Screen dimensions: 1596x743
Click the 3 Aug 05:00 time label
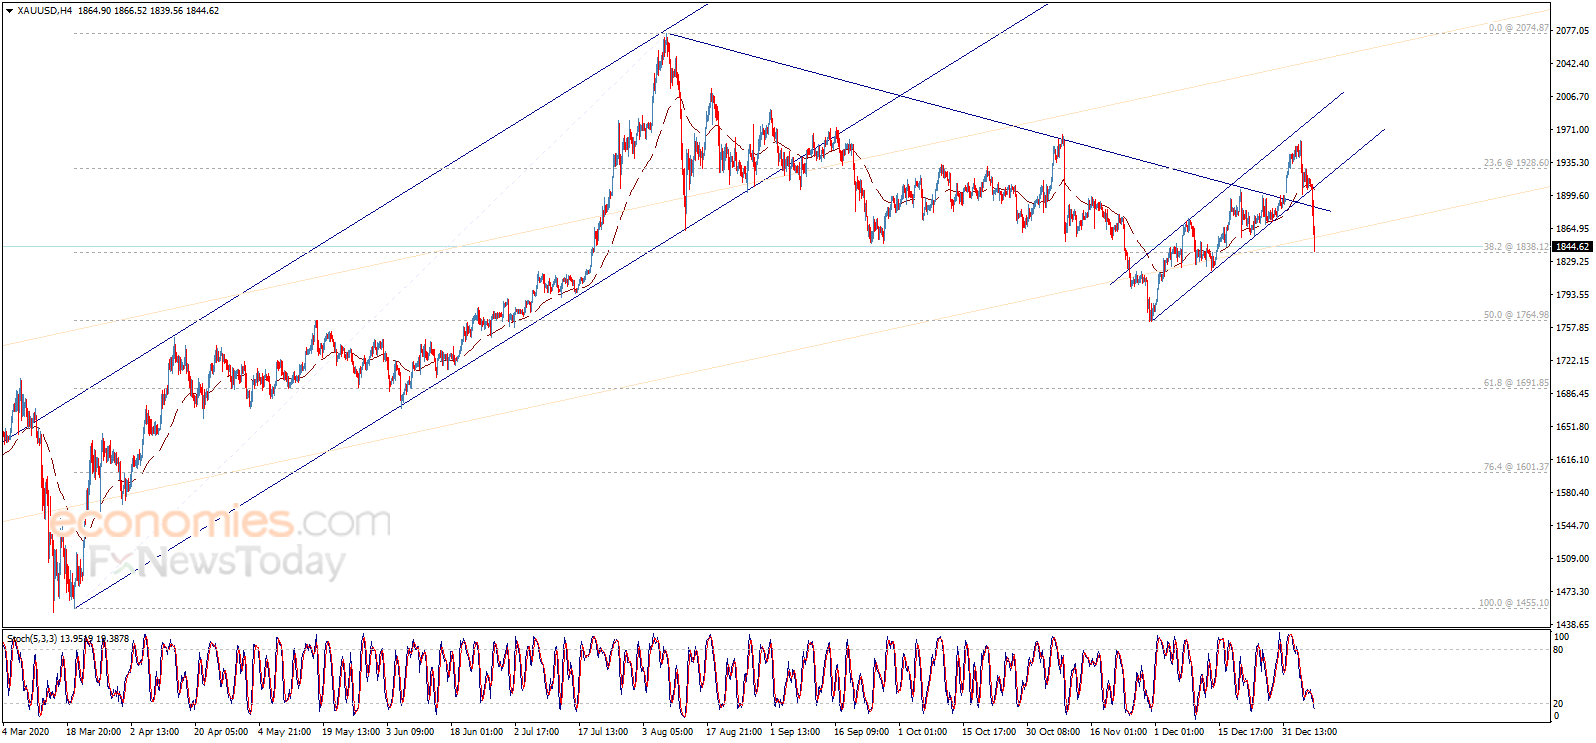[667, 732]
